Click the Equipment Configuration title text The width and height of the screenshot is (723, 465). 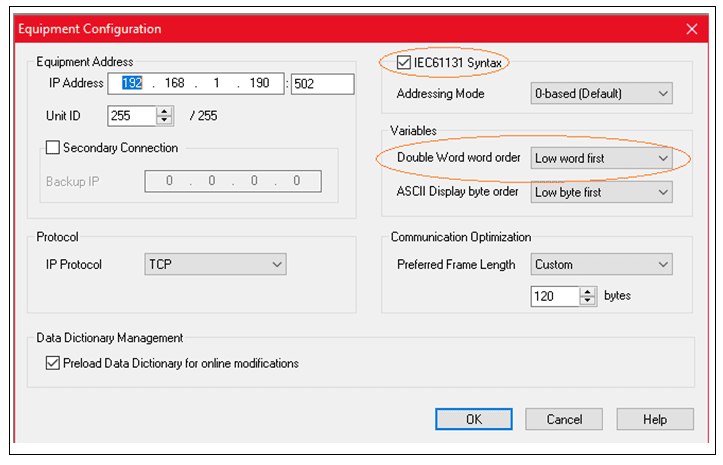(x=90, y=29)
